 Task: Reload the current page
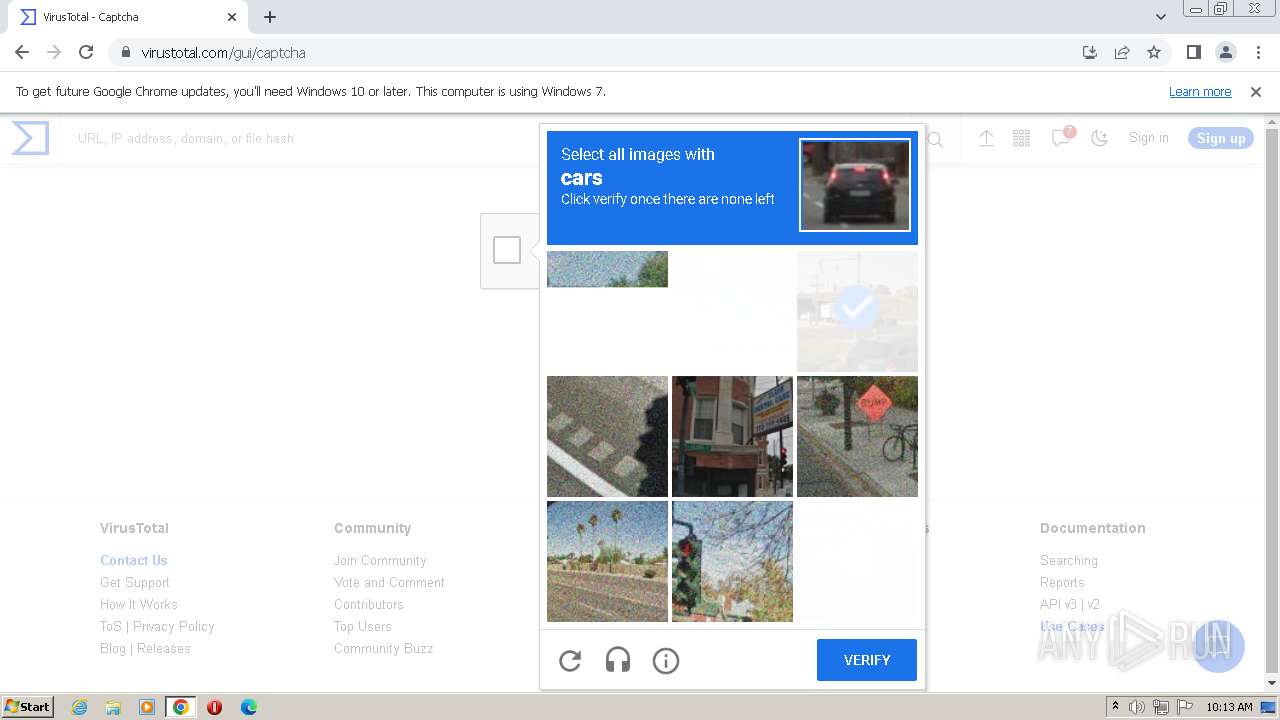pos(86,52)
